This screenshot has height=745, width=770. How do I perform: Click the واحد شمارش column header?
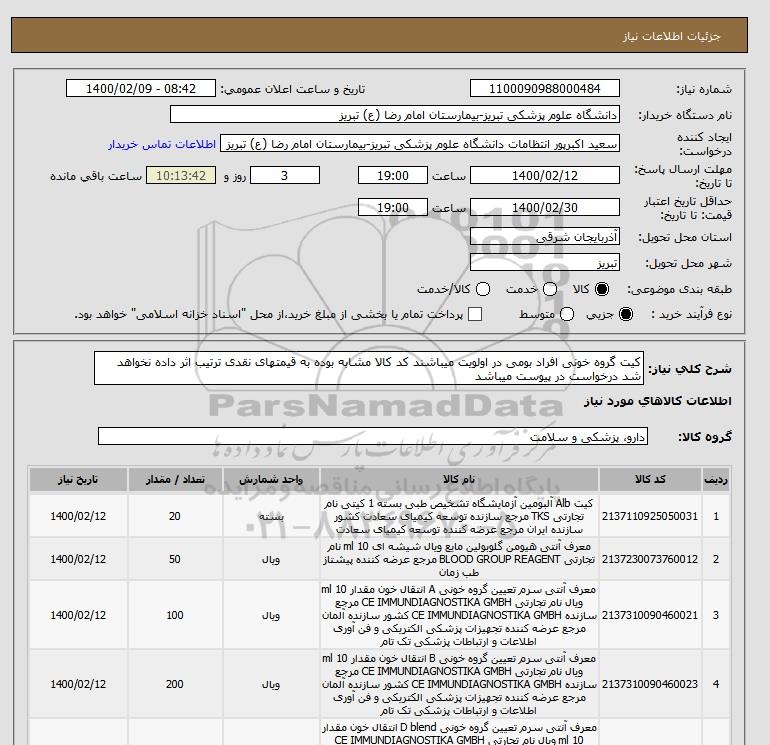(x=271, y=479)
